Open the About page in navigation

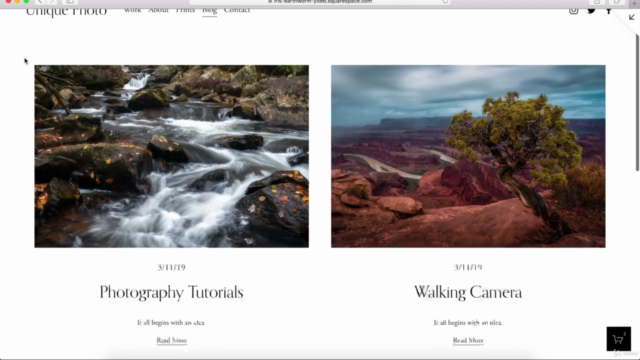click(x=158, y=10)
